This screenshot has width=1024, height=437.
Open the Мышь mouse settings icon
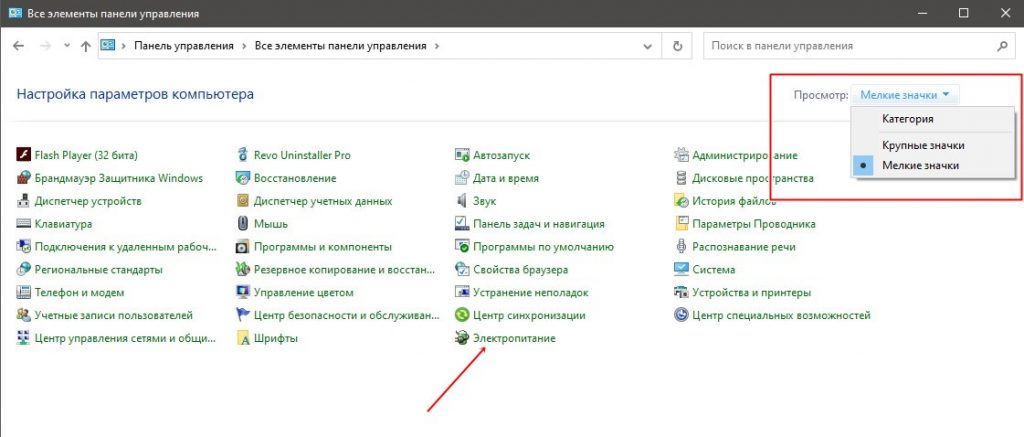point(243,224)
